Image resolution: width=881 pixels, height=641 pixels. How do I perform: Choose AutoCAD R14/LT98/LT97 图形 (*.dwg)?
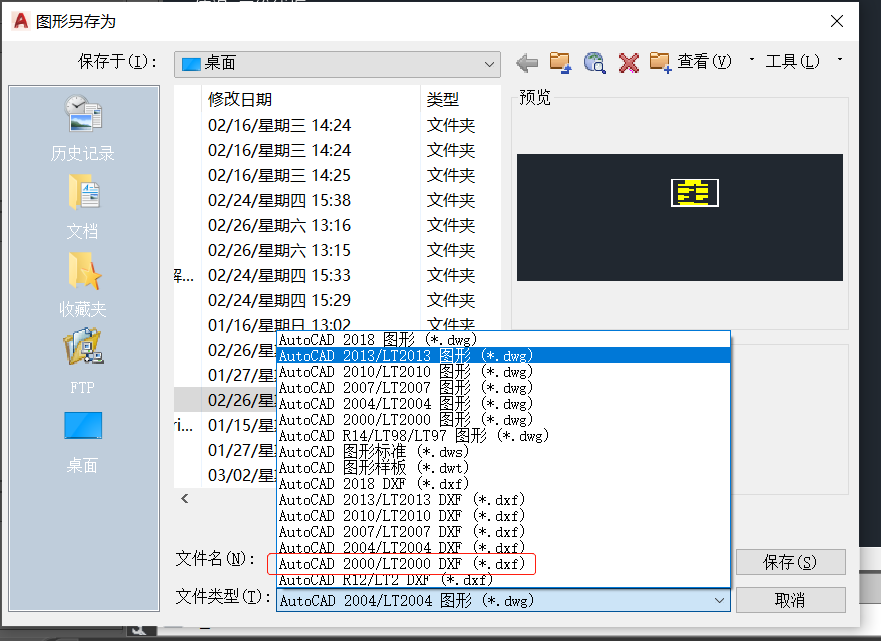pyautogui.click(x=503, y=435)
